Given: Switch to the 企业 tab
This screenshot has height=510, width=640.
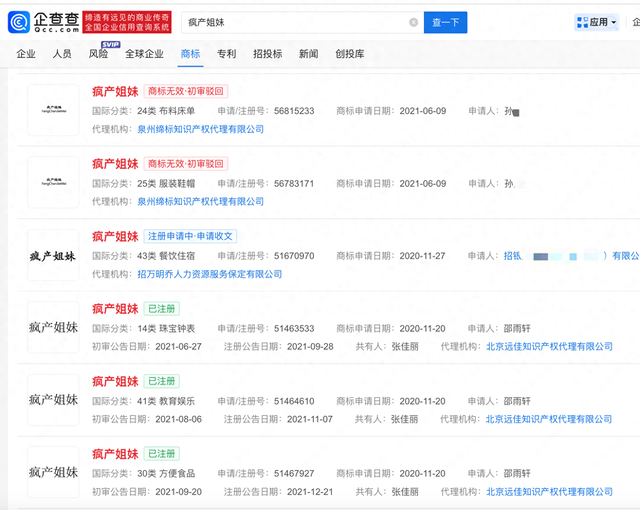Looking at the screenshot, I should point(26,54).
